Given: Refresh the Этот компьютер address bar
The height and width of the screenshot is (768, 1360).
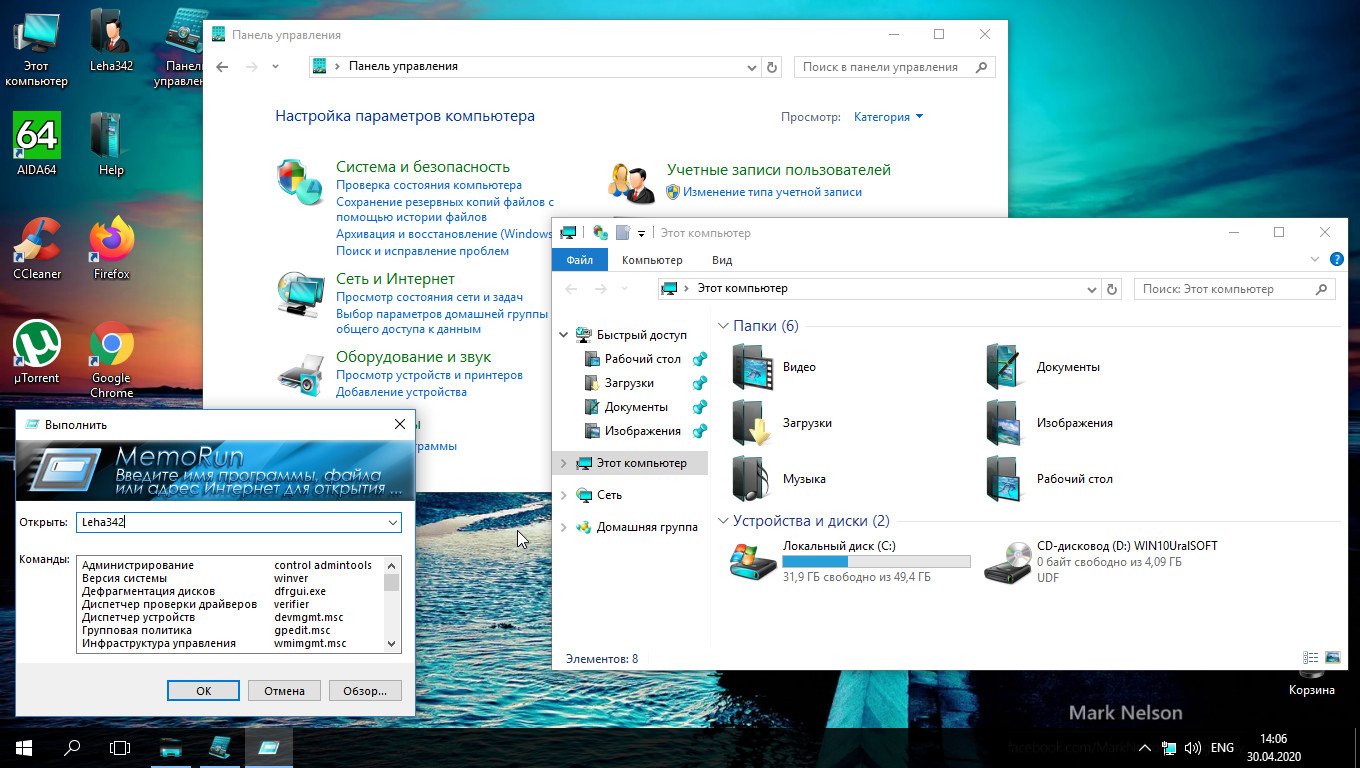Looking at the screenshot, I should coord(1112,289).
